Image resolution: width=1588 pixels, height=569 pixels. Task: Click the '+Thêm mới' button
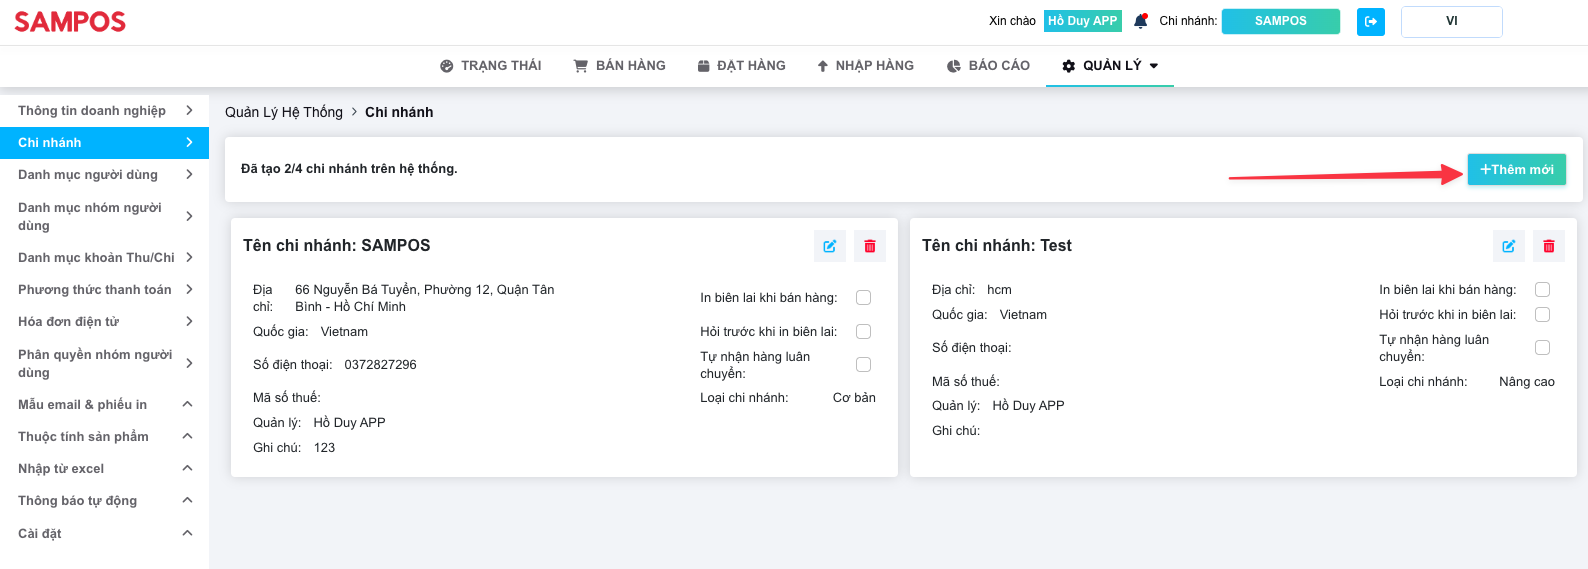pos(1516,170)
